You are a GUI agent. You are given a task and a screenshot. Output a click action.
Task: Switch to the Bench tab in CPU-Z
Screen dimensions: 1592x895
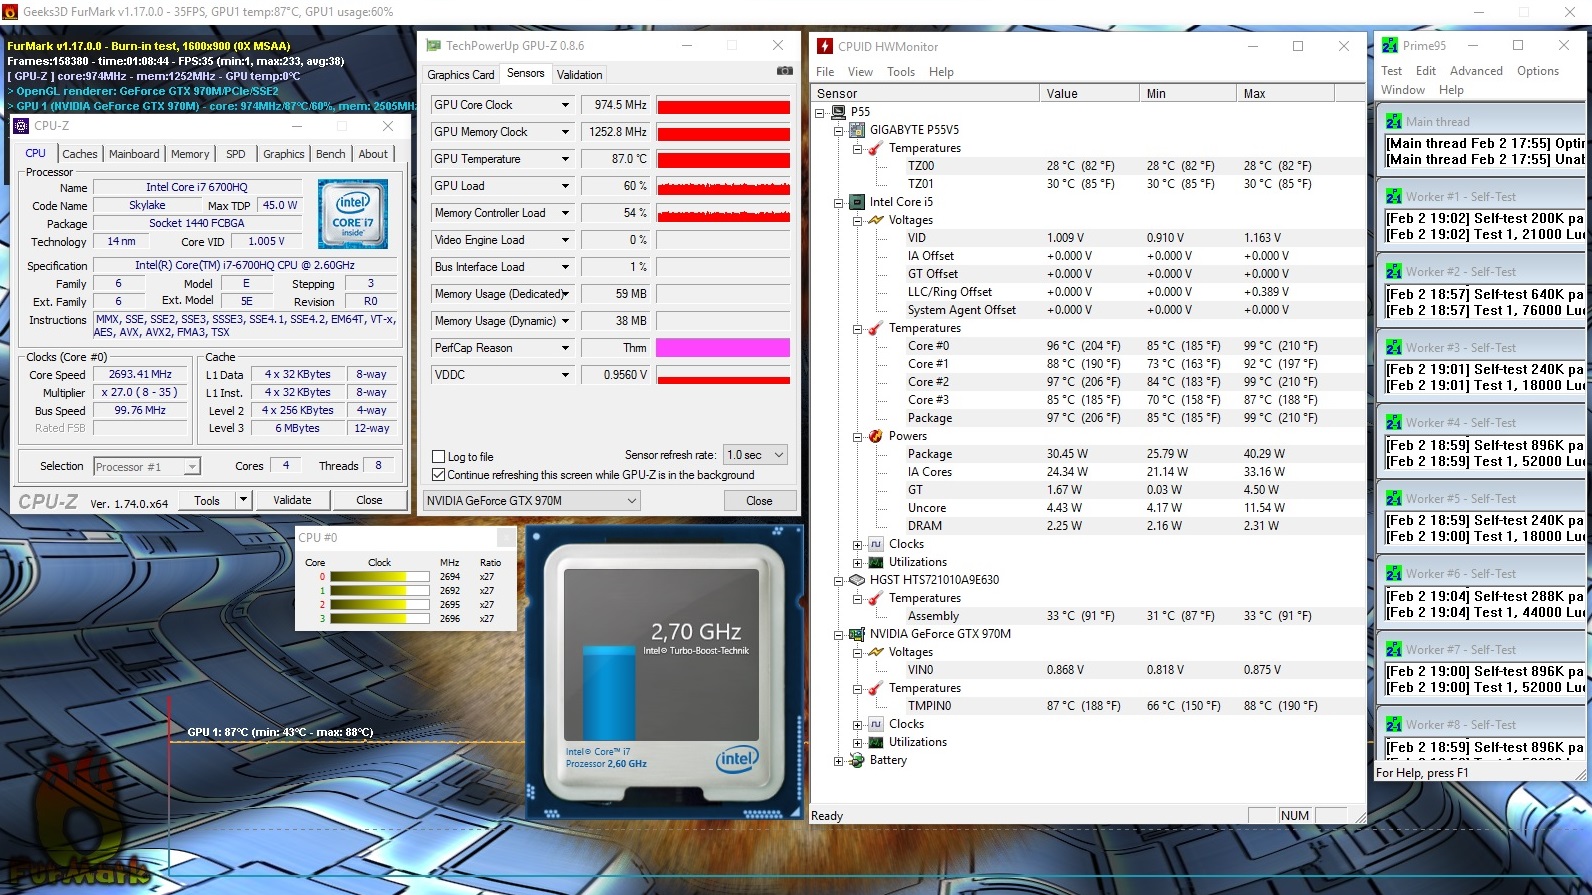[x=331, y=154]
